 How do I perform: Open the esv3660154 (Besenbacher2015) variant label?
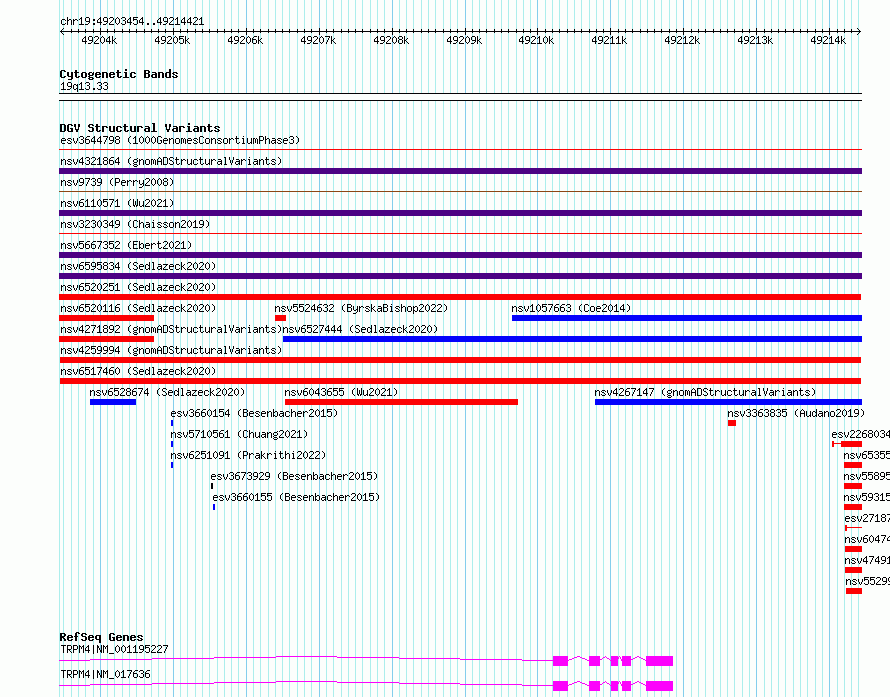[x=254, y=413]
